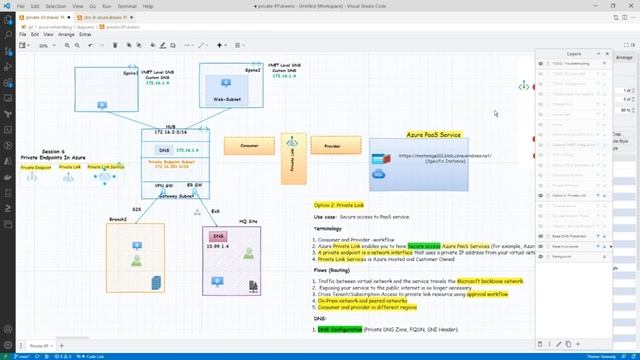Click the Line Color pencil icon
640x360 pixels.
tap(163, 45)
